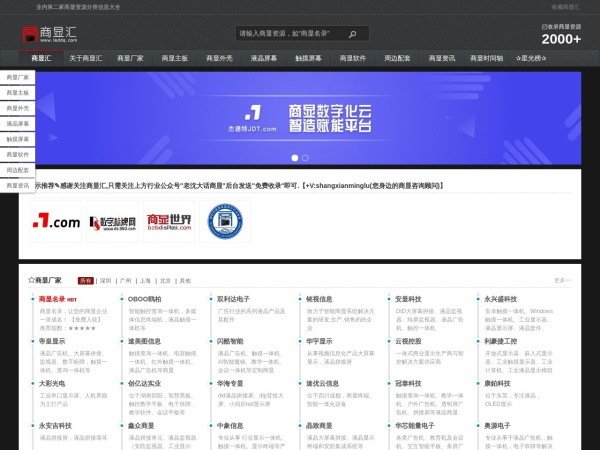Click the 商显汇 site logo
600x450 pixels.
[x=50, y=34]
